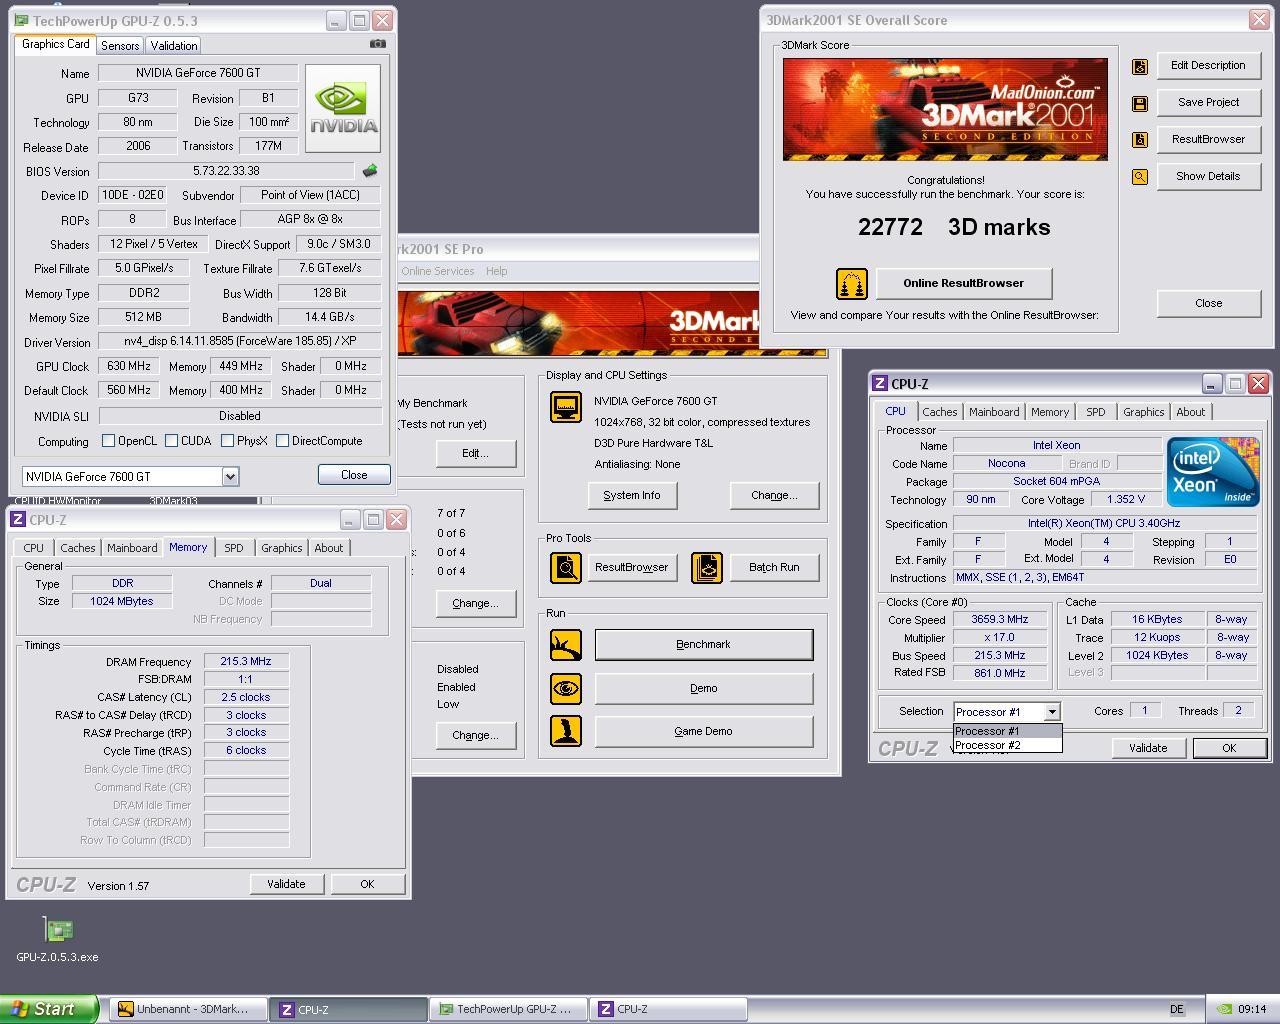Click Validate in right CPU-Z window
This screenshot has height=1024, width=1280.
pos(1148,748)
